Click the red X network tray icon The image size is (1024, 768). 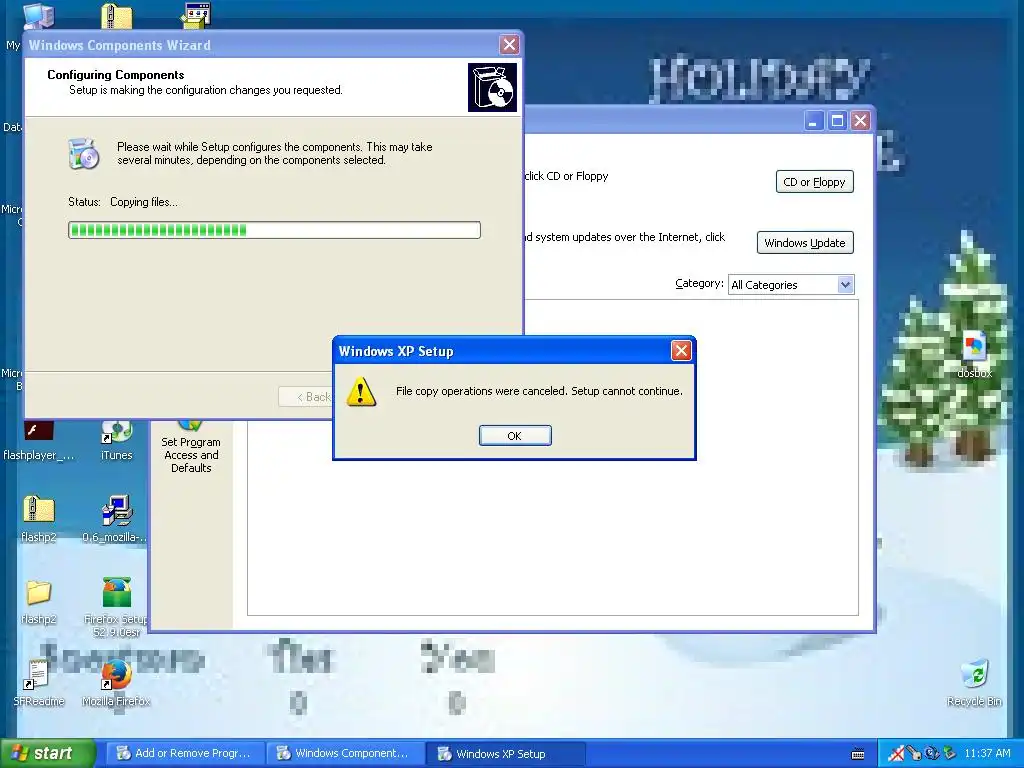click(x=896, y=754)
